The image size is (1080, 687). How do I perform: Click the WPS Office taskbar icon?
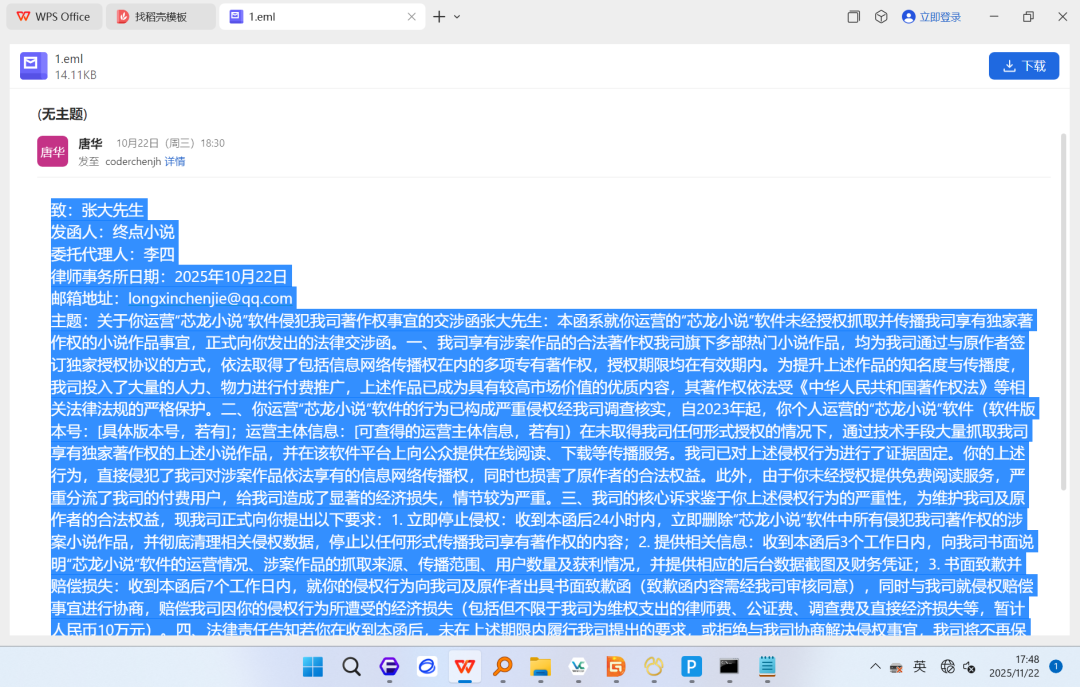coord(465,666)
